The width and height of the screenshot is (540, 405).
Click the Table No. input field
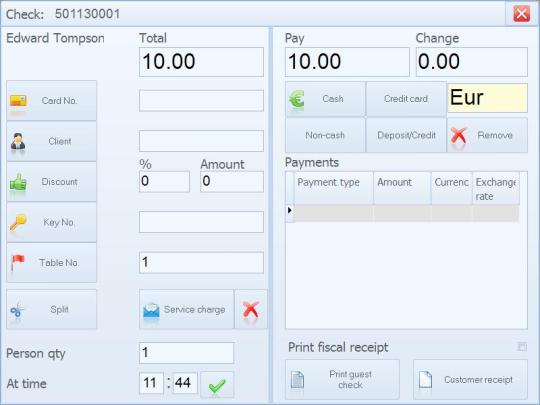pyautogui.click(x=201, y=263)
